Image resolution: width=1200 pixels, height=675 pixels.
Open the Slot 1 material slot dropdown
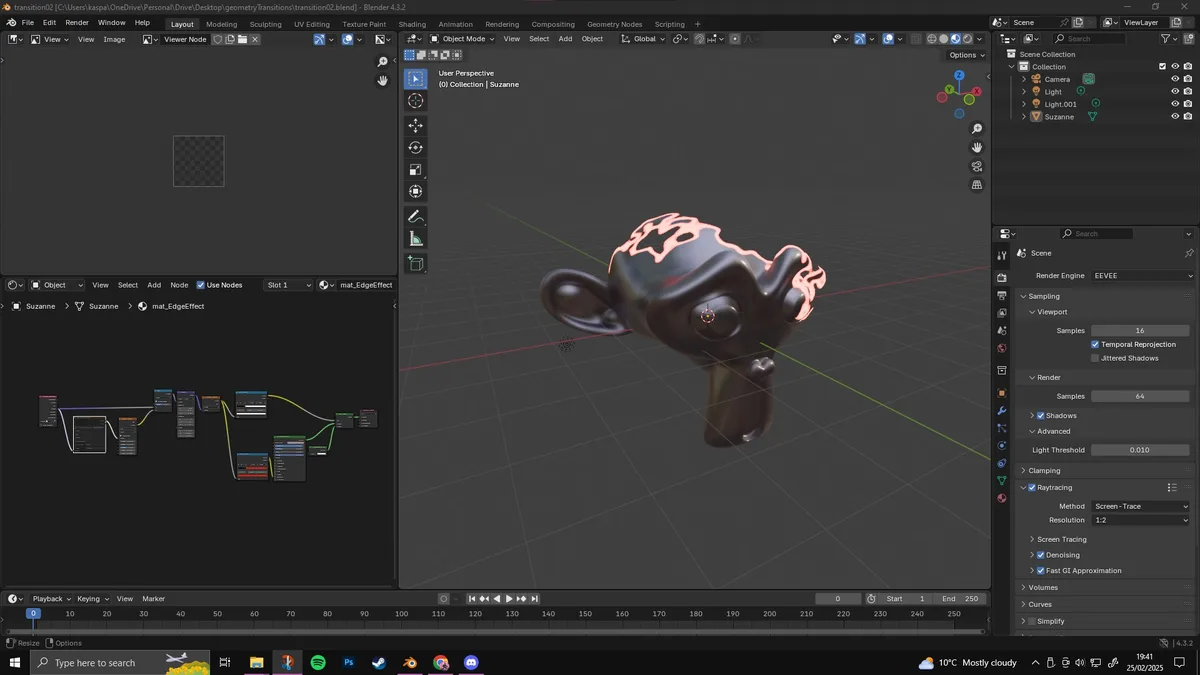(289, 285)
